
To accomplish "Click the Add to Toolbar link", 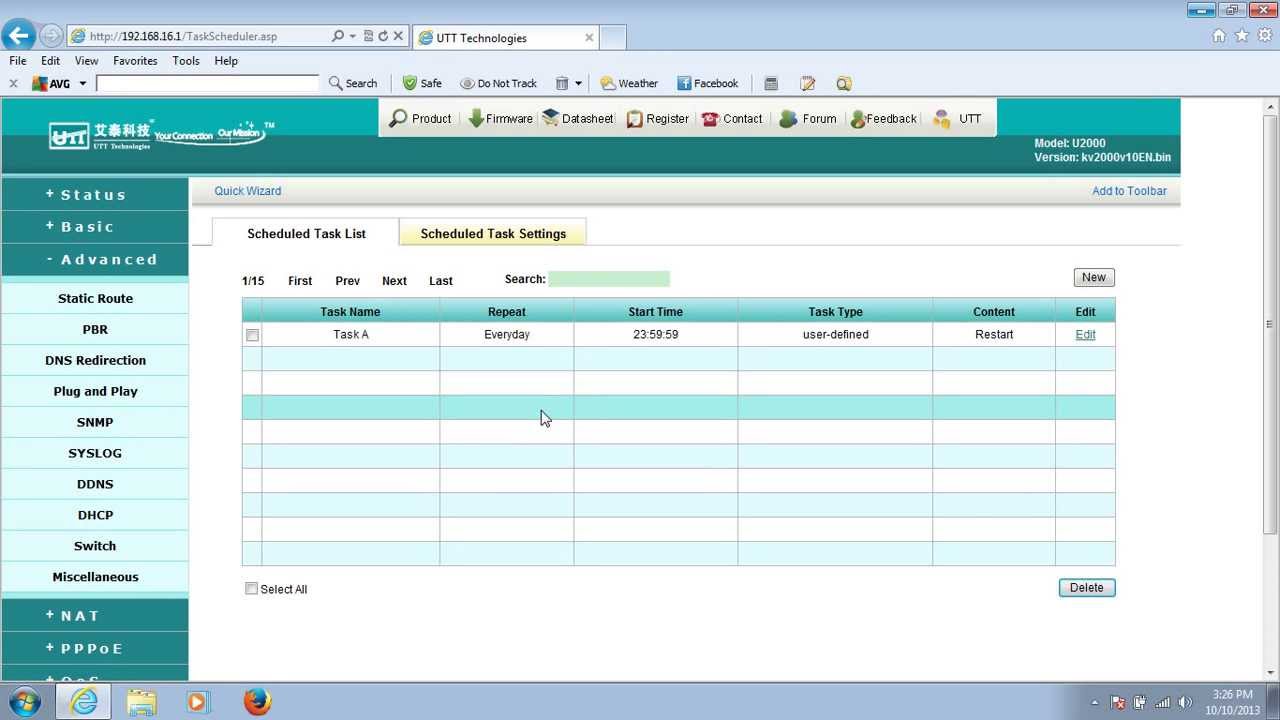I will point(1129,191).
